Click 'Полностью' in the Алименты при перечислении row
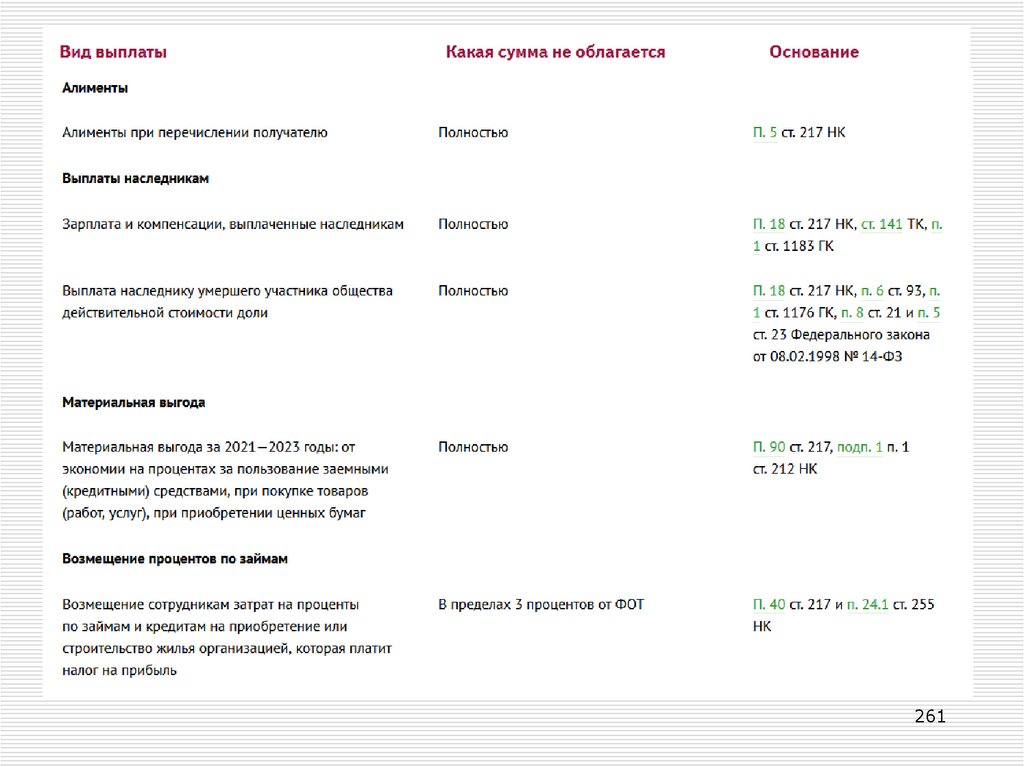Screen dimensions: 1024x767 pos(473,133)
